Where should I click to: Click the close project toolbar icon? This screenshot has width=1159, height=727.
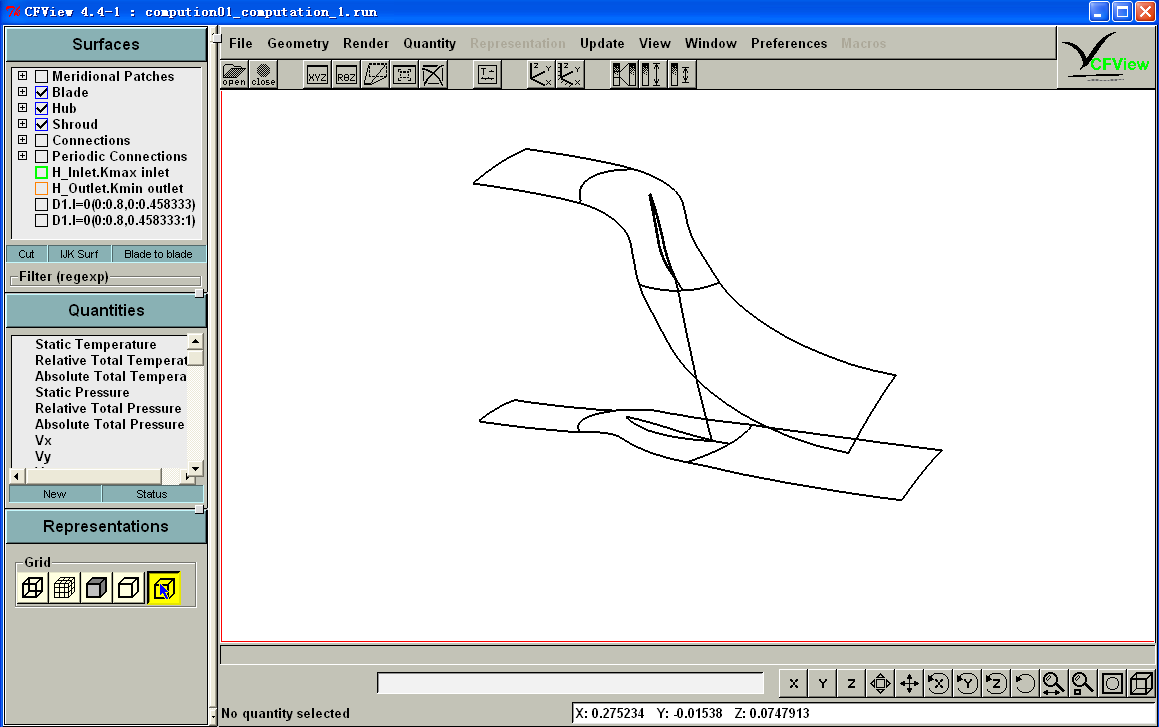click(263, 75)
